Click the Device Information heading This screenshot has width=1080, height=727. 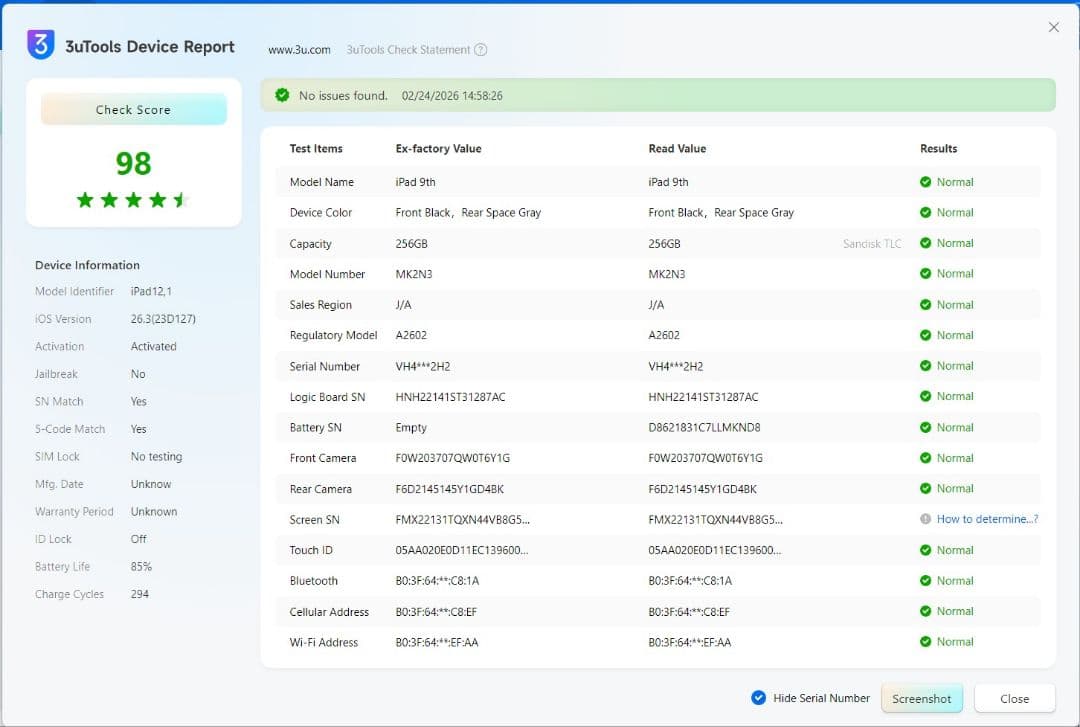coord(87,265)
